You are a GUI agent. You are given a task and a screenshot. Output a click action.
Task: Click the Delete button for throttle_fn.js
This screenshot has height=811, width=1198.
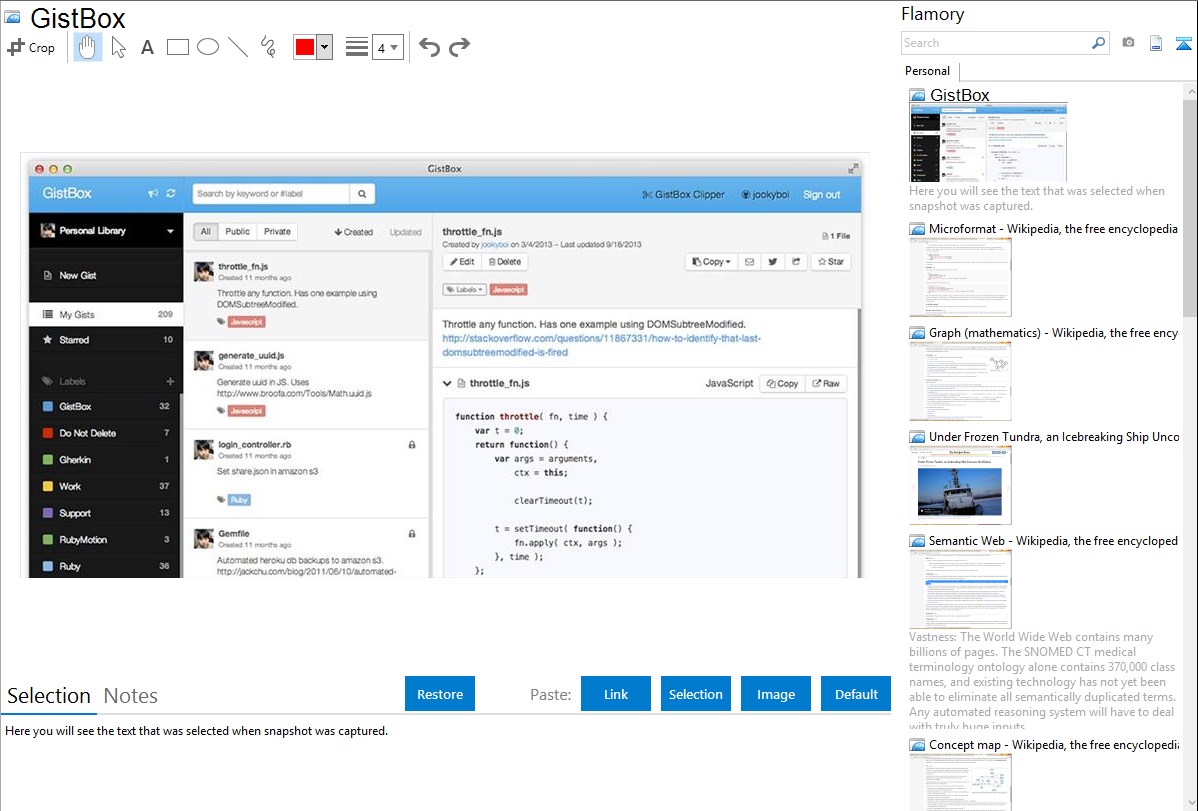click(505, 261)
